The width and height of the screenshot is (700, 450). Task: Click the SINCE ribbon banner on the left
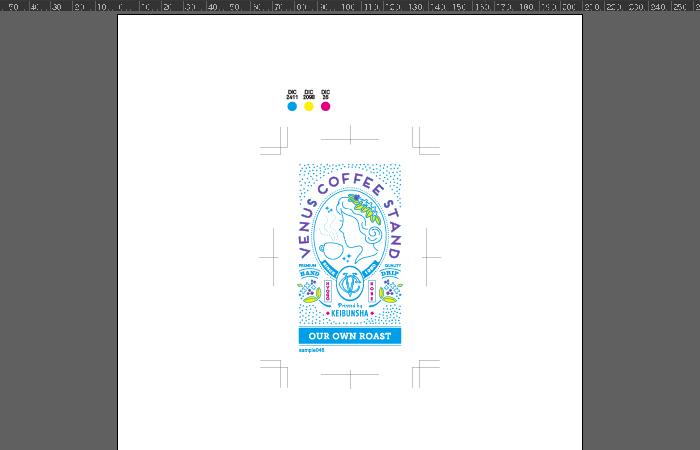[x=330, y=269]
